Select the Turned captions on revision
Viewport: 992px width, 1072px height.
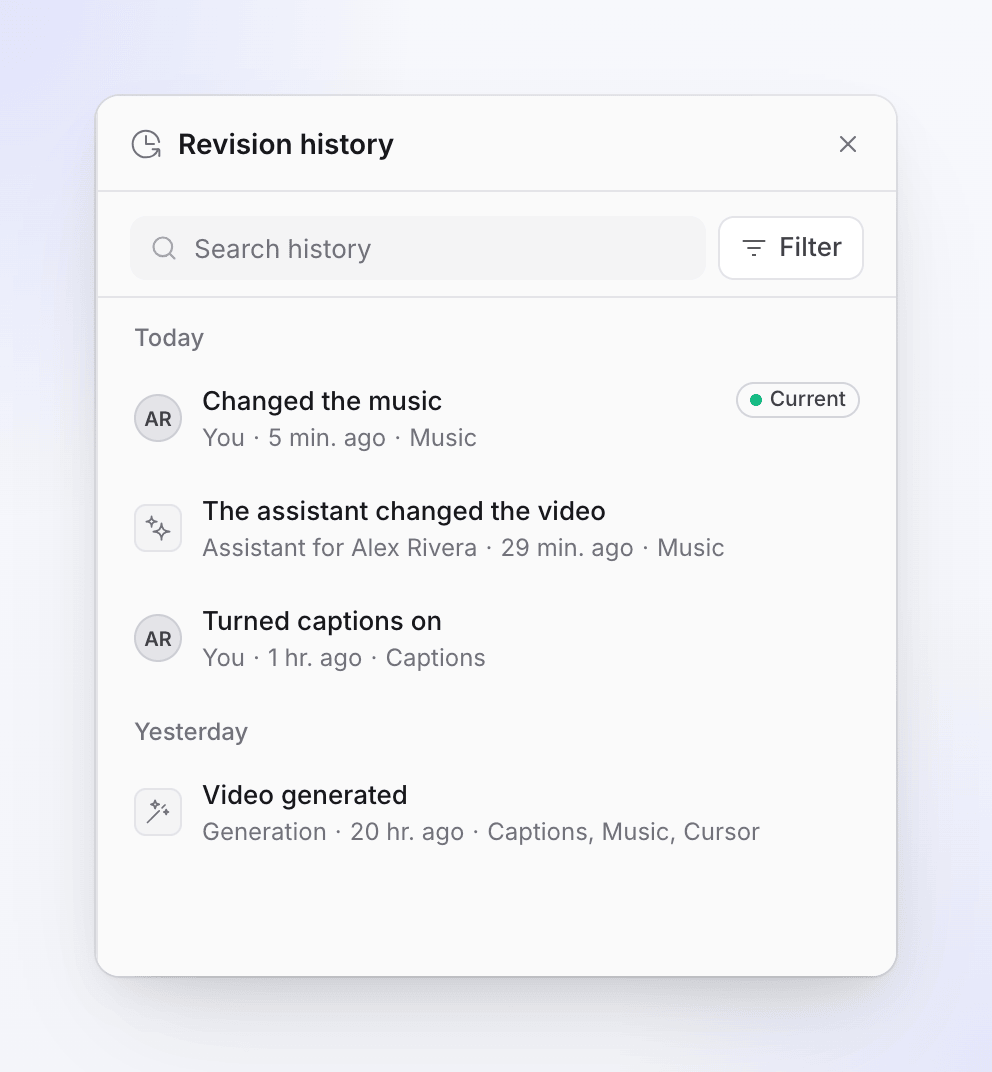pos(496,639)
